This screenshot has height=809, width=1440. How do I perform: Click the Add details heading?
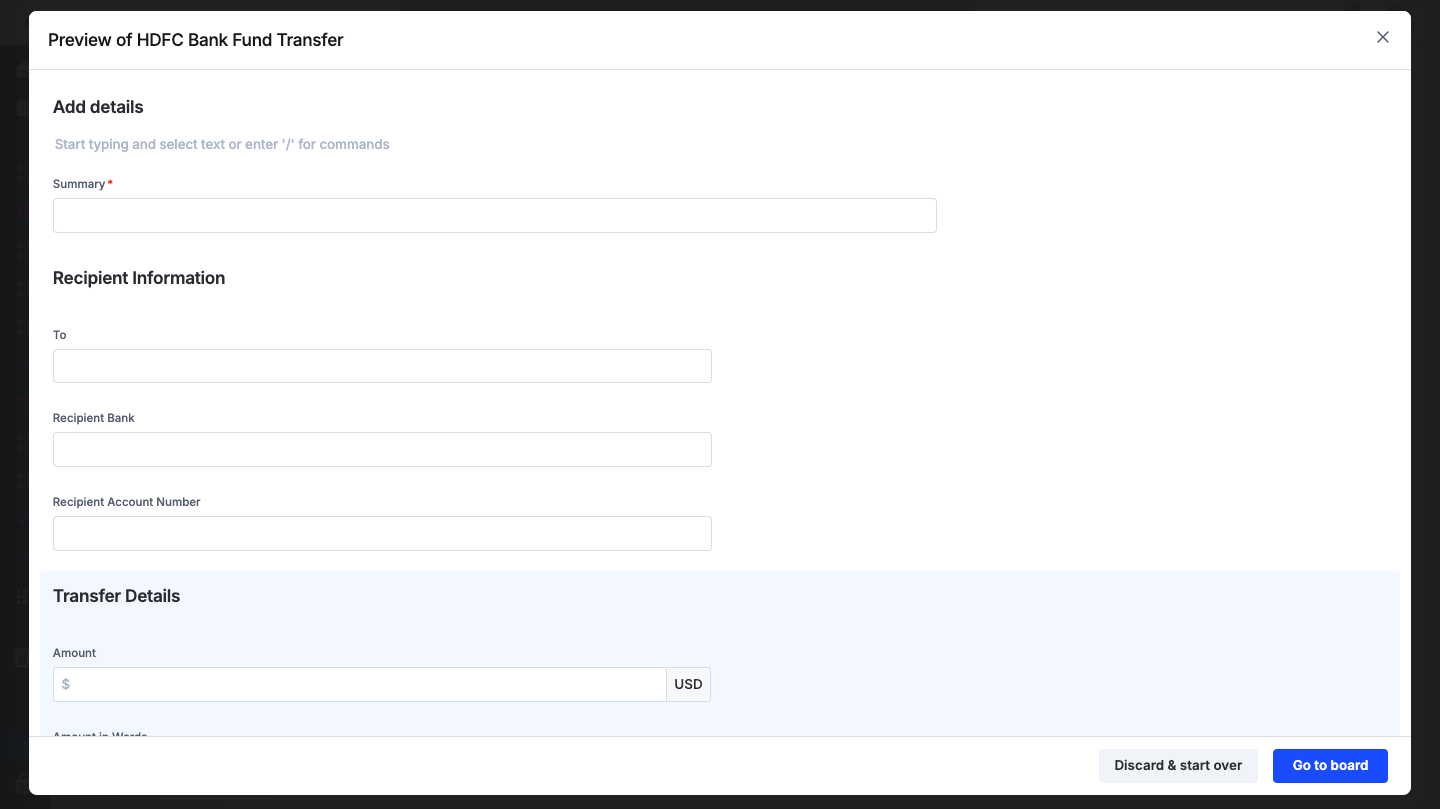[98, 107]
